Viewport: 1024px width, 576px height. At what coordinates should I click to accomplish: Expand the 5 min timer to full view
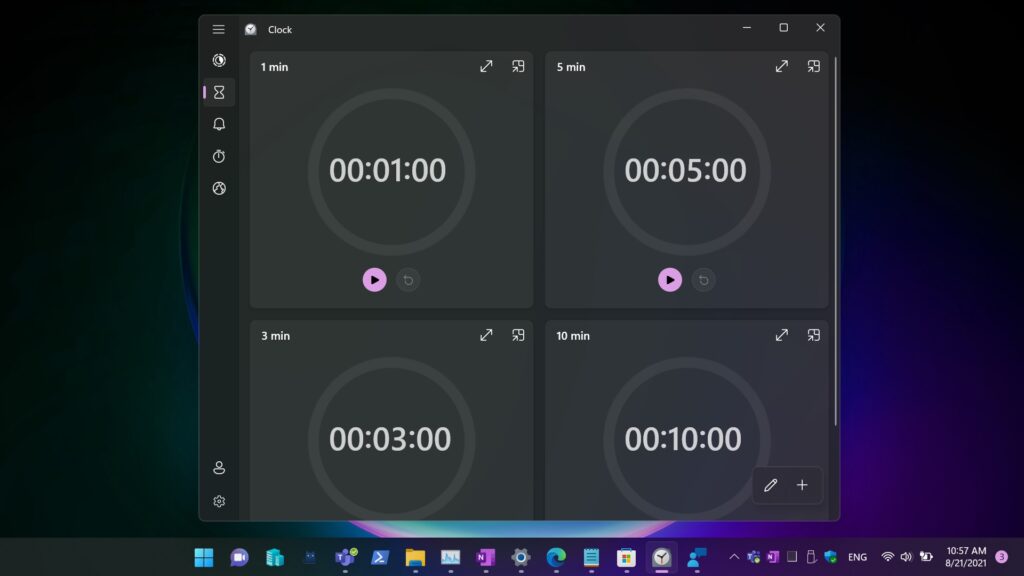(782, 67)
